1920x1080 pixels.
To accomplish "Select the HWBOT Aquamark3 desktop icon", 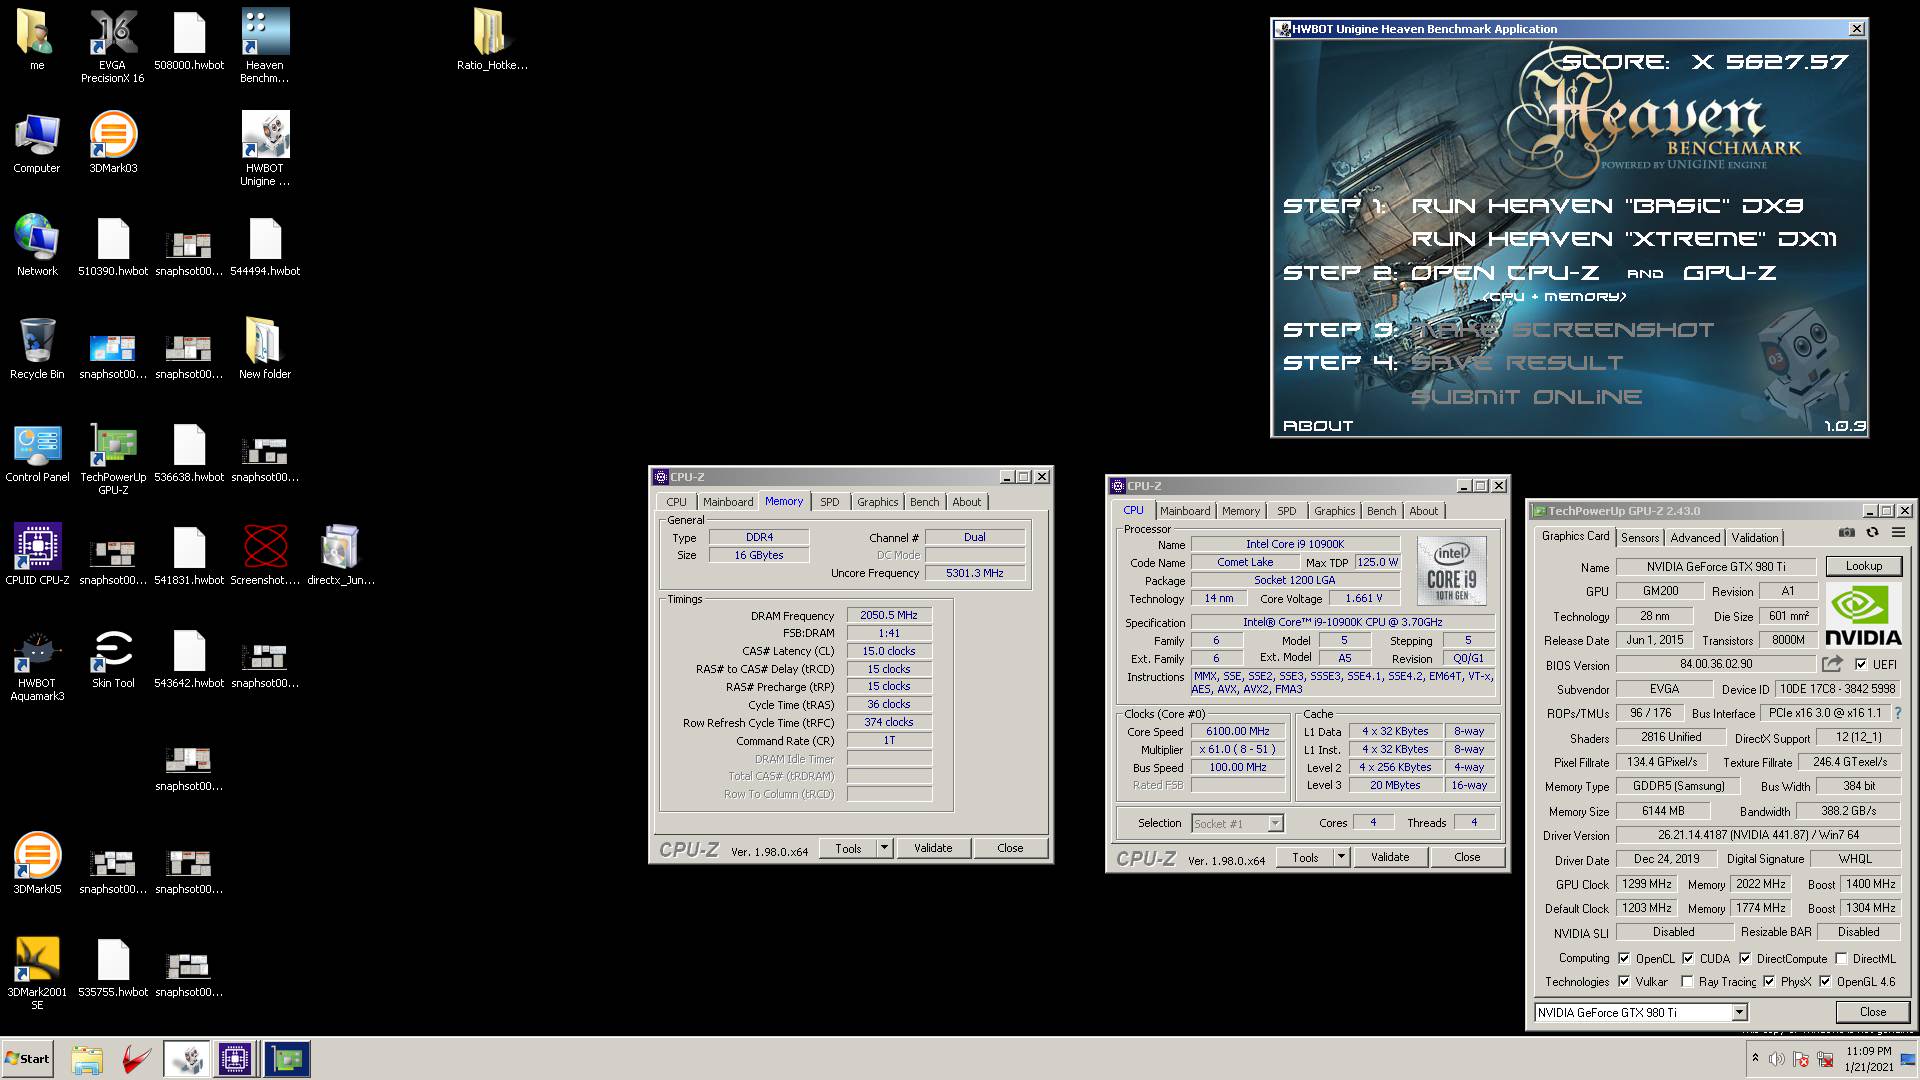I will click(37, 664).
